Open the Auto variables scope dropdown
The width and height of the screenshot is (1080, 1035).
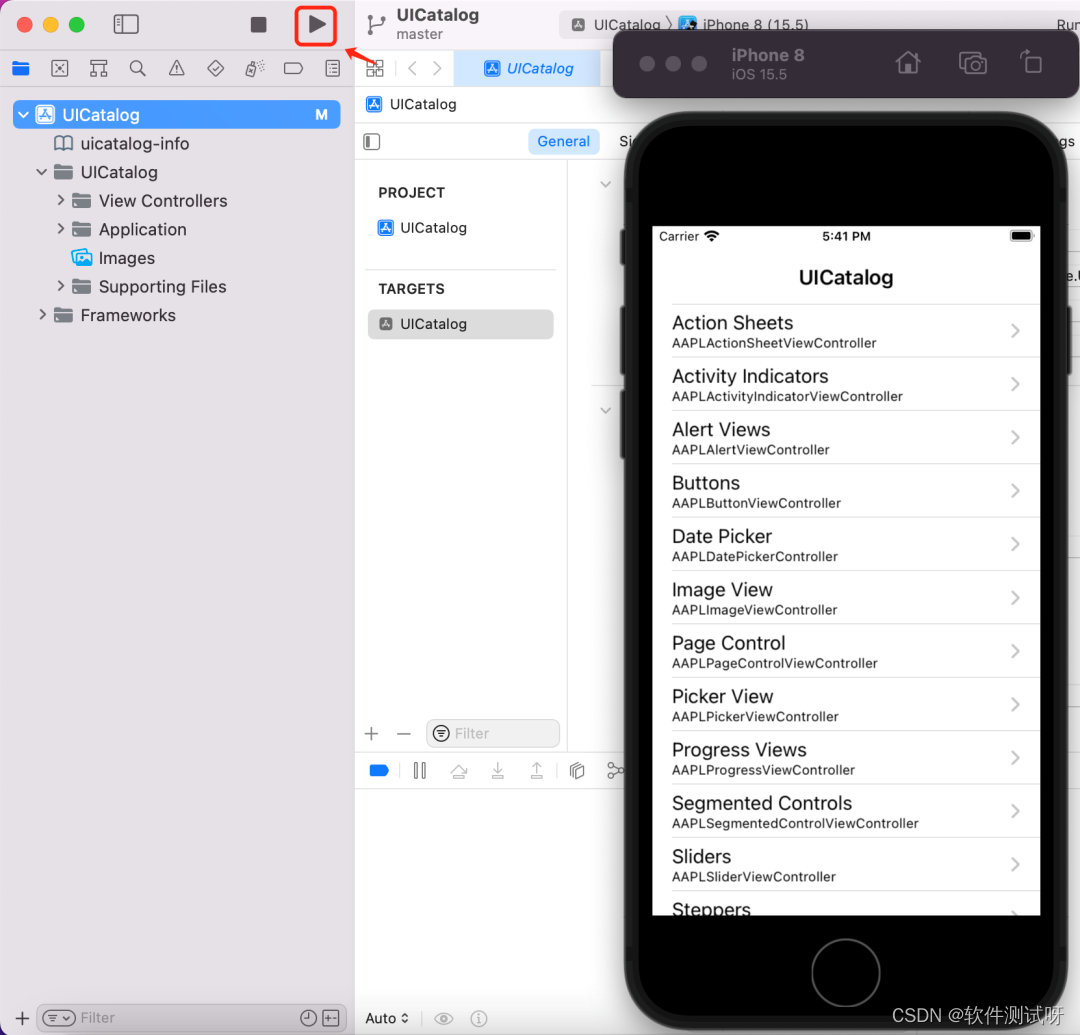point(387,1018)
